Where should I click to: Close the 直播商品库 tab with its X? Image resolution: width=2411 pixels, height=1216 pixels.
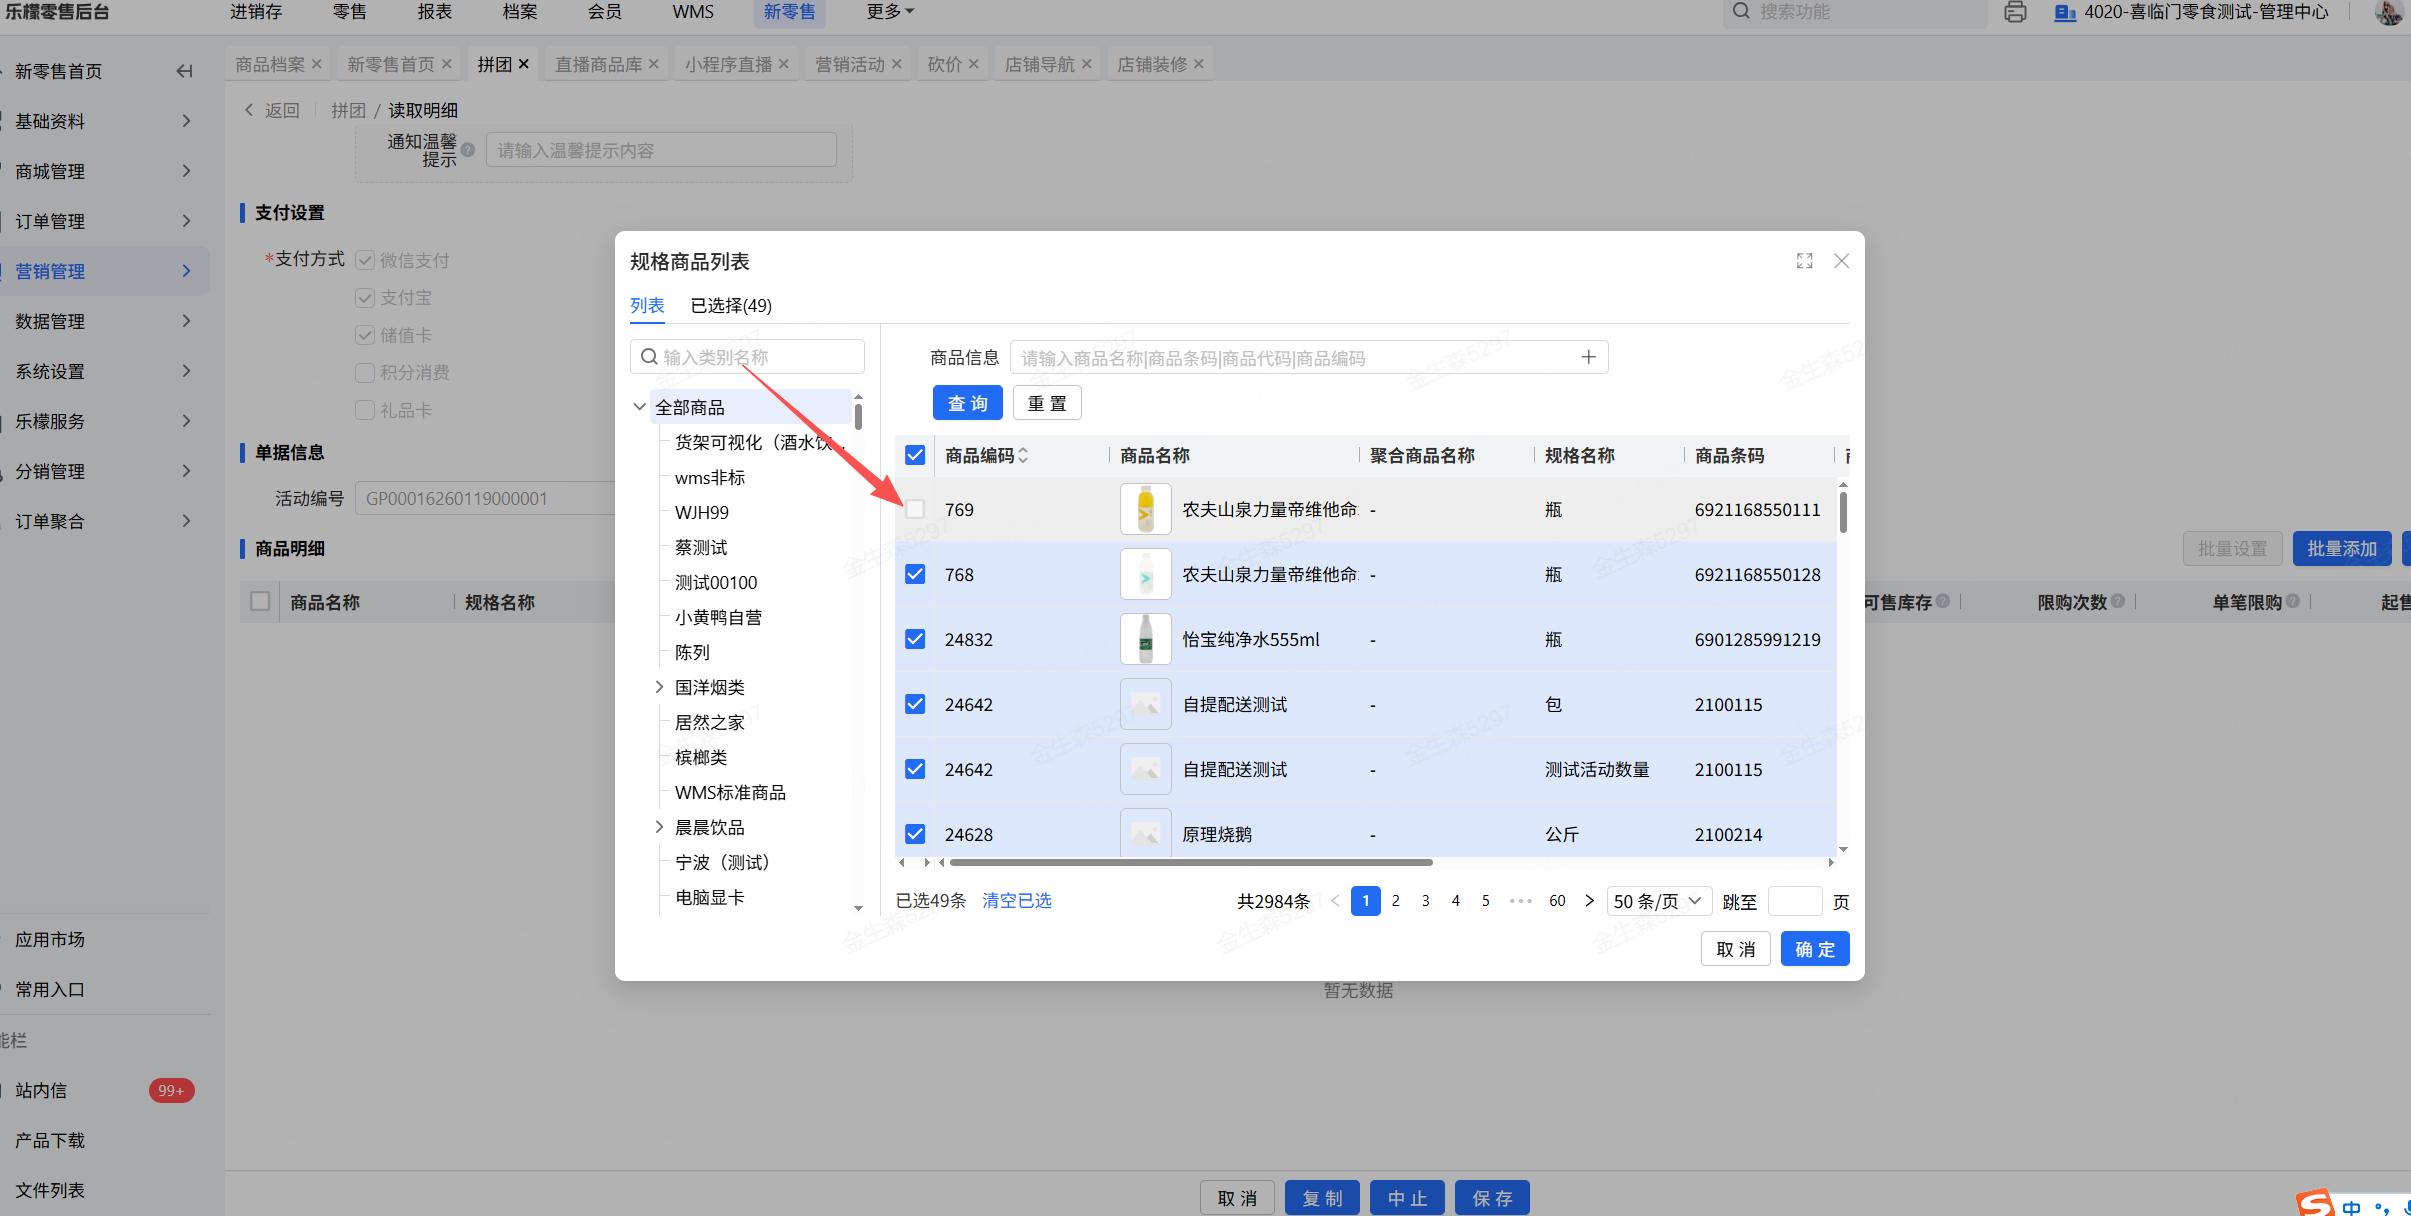click(x=654, y=64)
